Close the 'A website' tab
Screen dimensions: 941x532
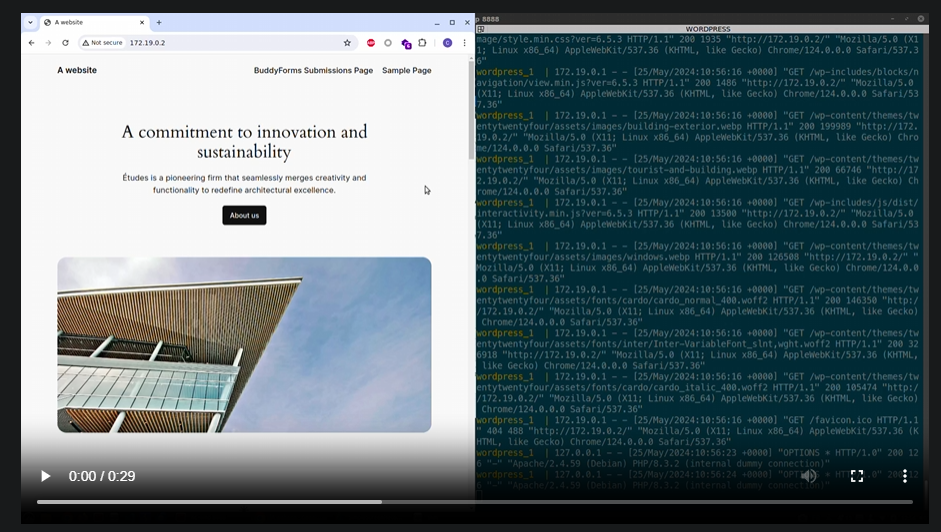(142, 22)
